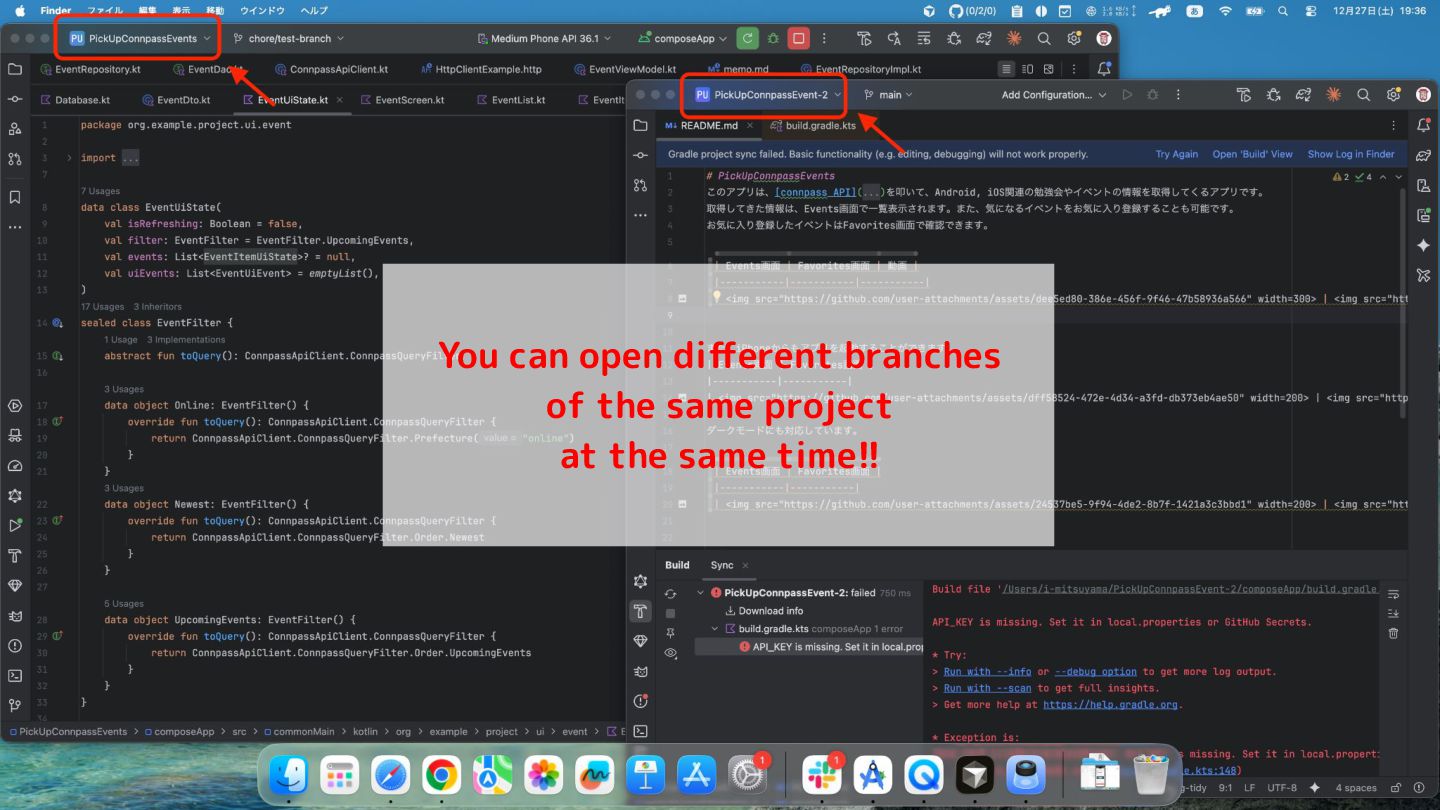
Task: Open Terminal tool window in front window sidebar
Action: click(640, 732)
